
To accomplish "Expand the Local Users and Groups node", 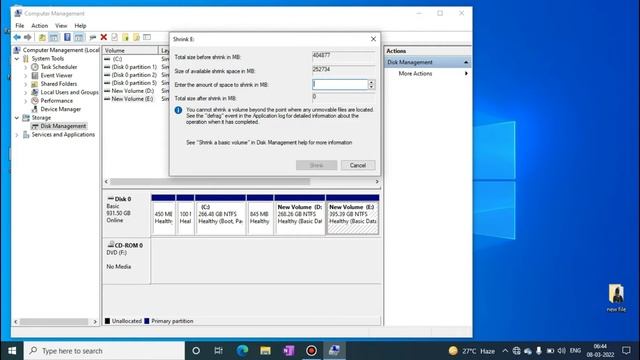I will pos(26,93).
